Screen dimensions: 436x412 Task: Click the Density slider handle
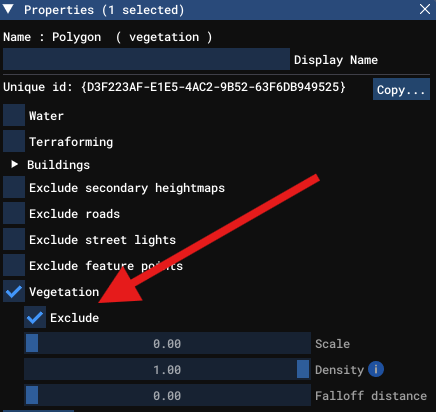303,369
